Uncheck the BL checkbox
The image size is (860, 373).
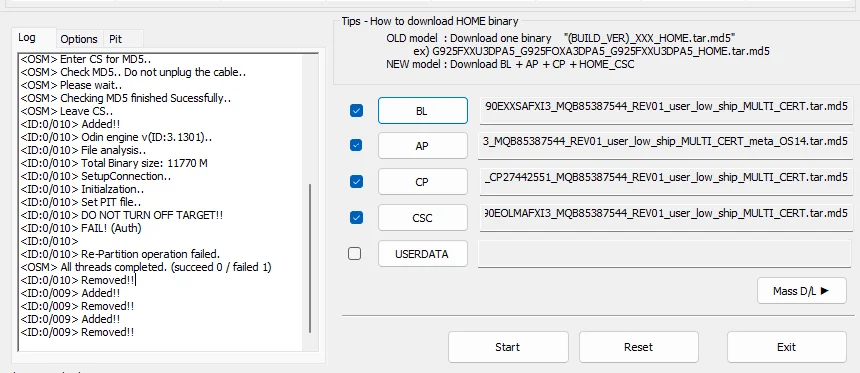[356, 111]
